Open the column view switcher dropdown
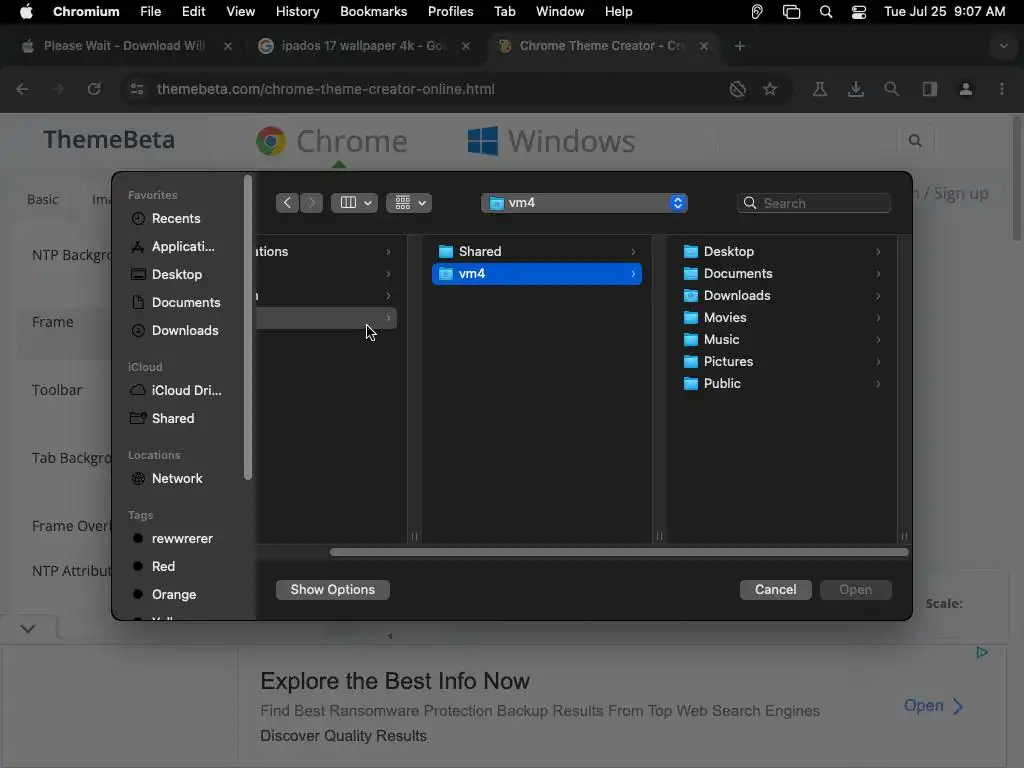The height and width of the screenshot is (768, 1024). 355,203
